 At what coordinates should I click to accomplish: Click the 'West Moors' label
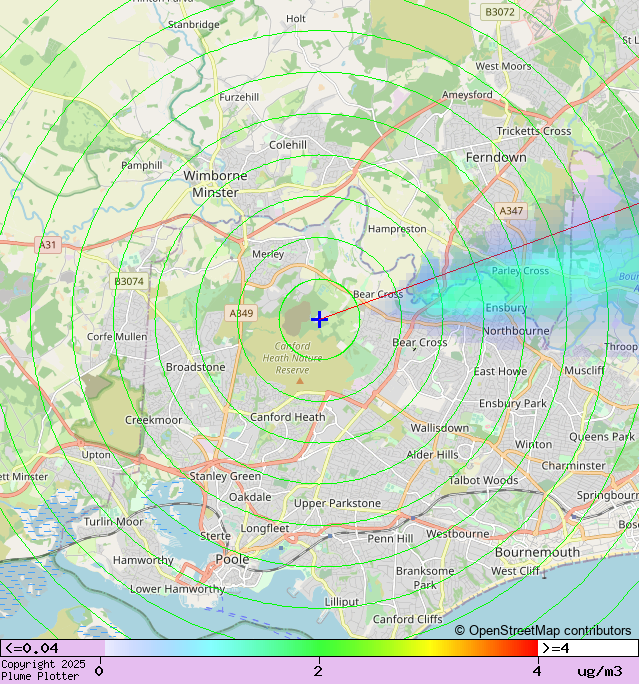pos(503,66)
